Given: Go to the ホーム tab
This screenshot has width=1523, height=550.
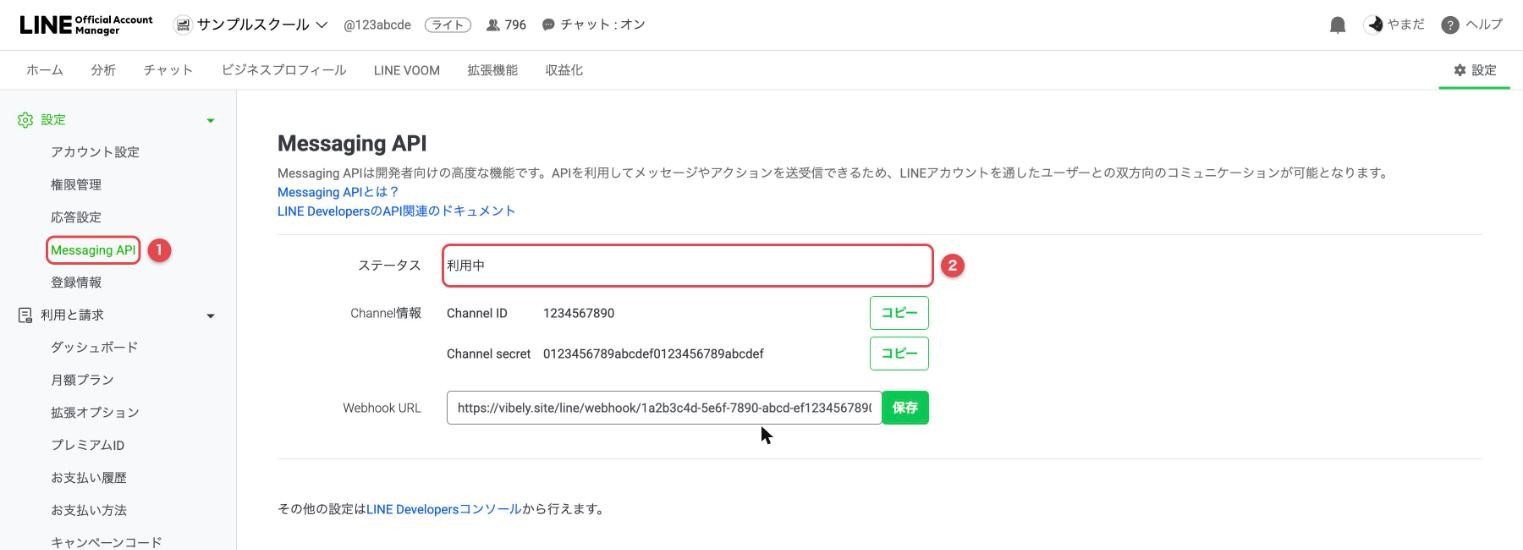Looking at the screenshot, I should 45,70.
